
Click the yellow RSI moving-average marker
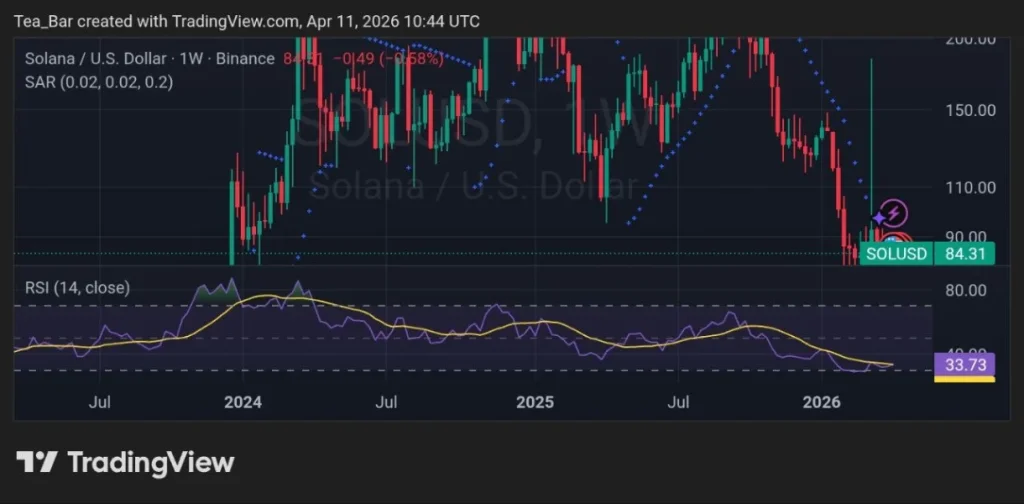pyautogui.click(x=964, y=379)
